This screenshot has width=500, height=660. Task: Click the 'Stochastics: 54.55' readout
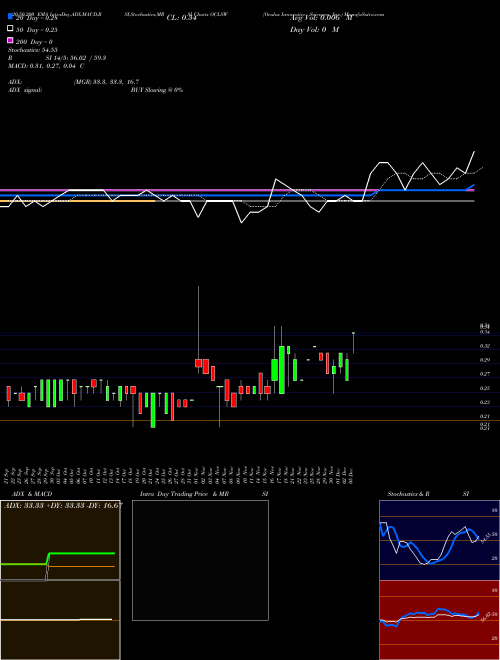pos(33,50)
